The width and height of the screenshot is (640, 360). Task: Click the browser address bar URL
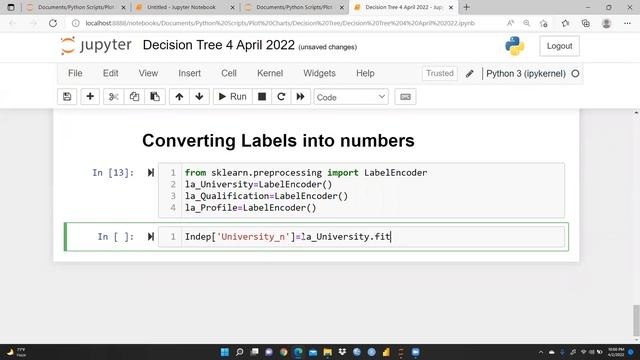280,23
